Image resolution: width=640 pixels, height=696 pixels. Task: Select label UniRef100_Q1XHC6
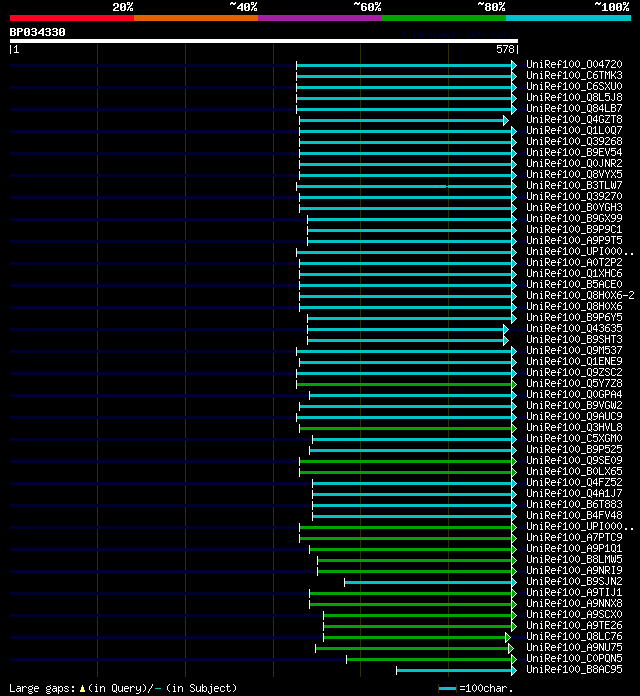pos(574,273)
